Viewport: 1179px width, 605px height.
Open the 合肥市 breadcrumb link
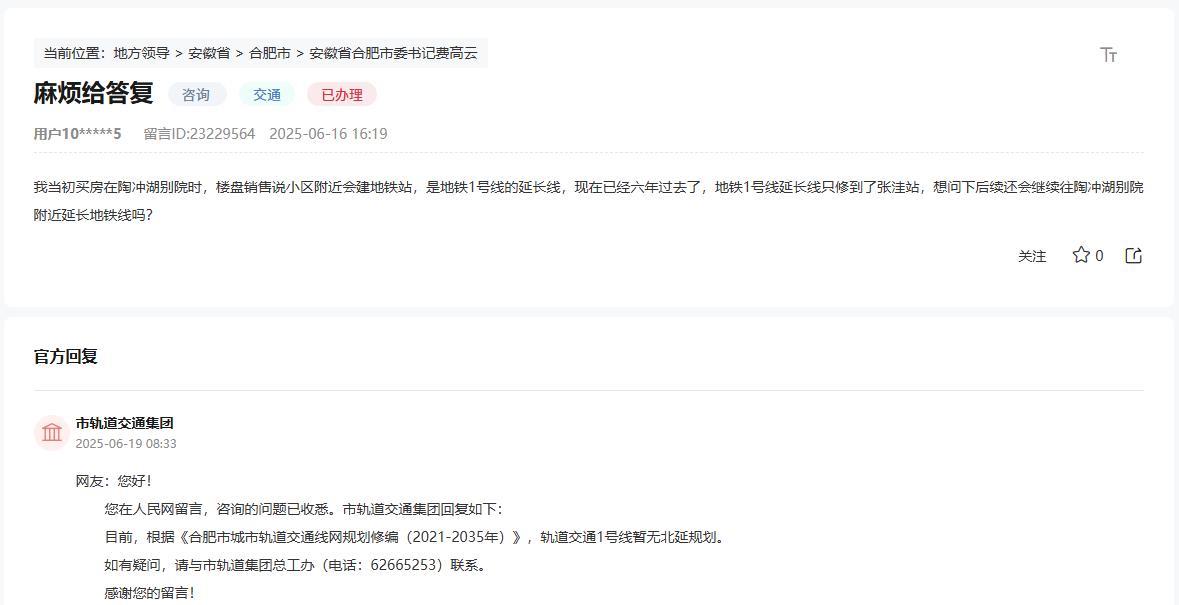click(x=270, y=53)
